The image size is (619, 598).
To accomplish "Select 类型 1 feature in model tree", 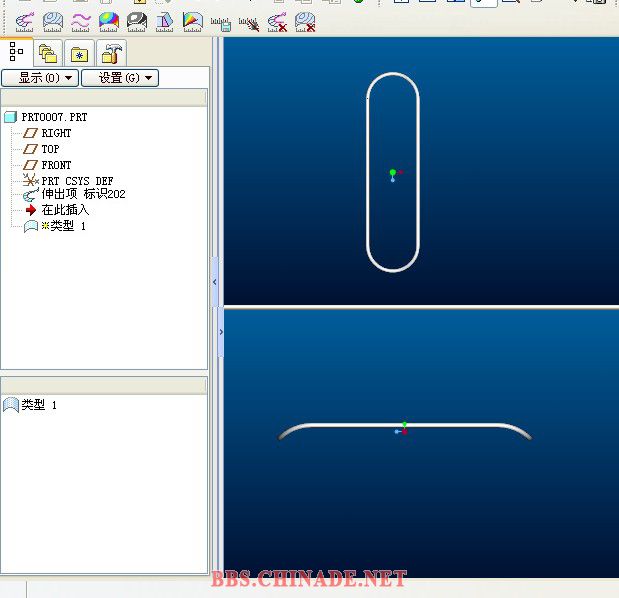I will click(54, 226).
